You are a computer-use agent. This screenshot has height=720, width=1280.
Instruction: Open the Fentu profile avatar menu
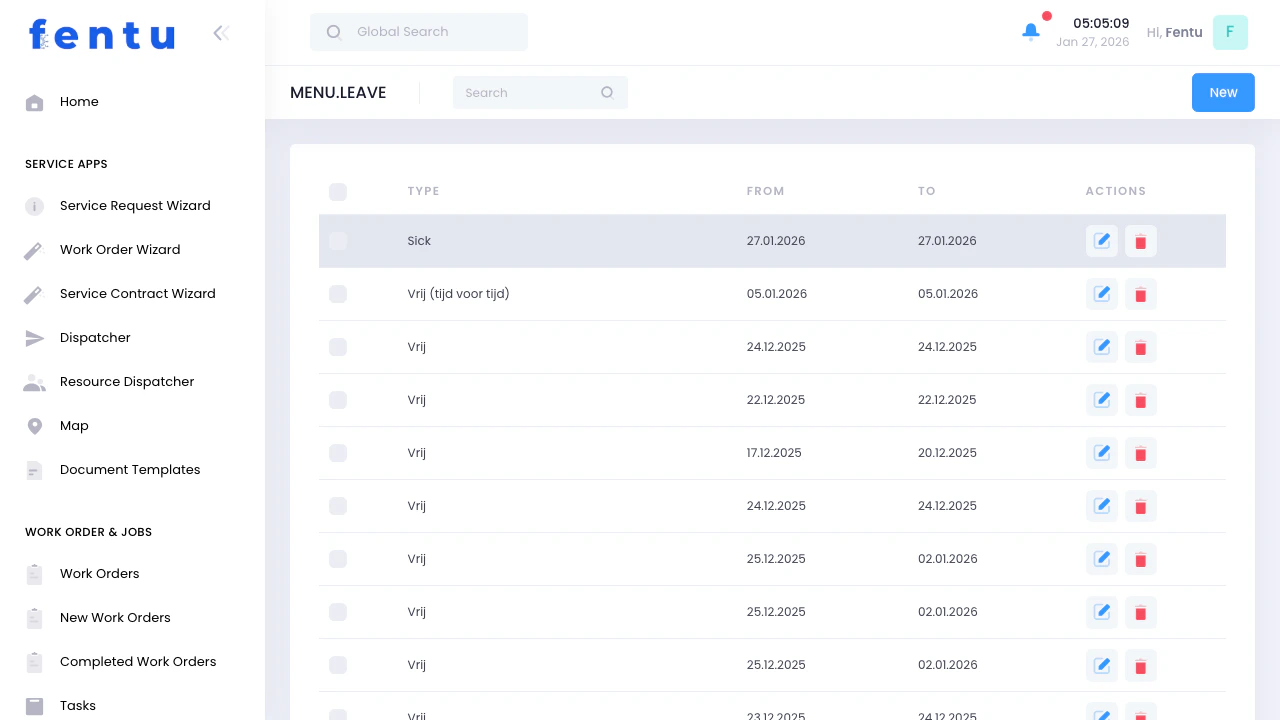pyautogui.click(x=1230, y=32)
